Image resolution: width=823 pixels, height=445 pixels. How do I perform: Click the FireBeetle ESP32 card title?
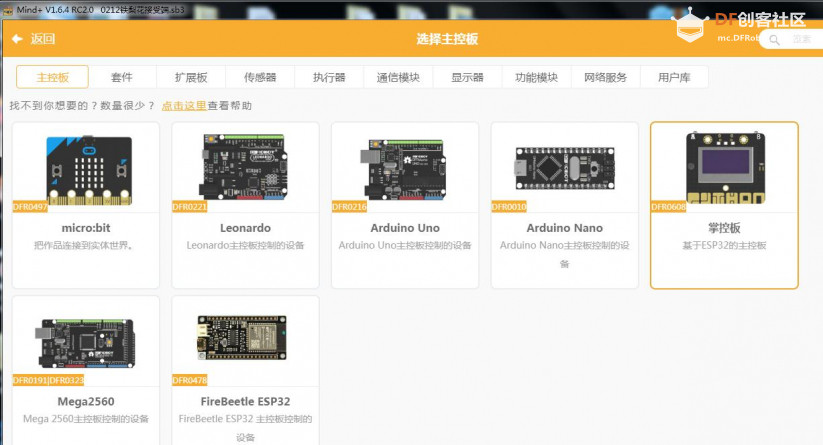click(245, 401)
